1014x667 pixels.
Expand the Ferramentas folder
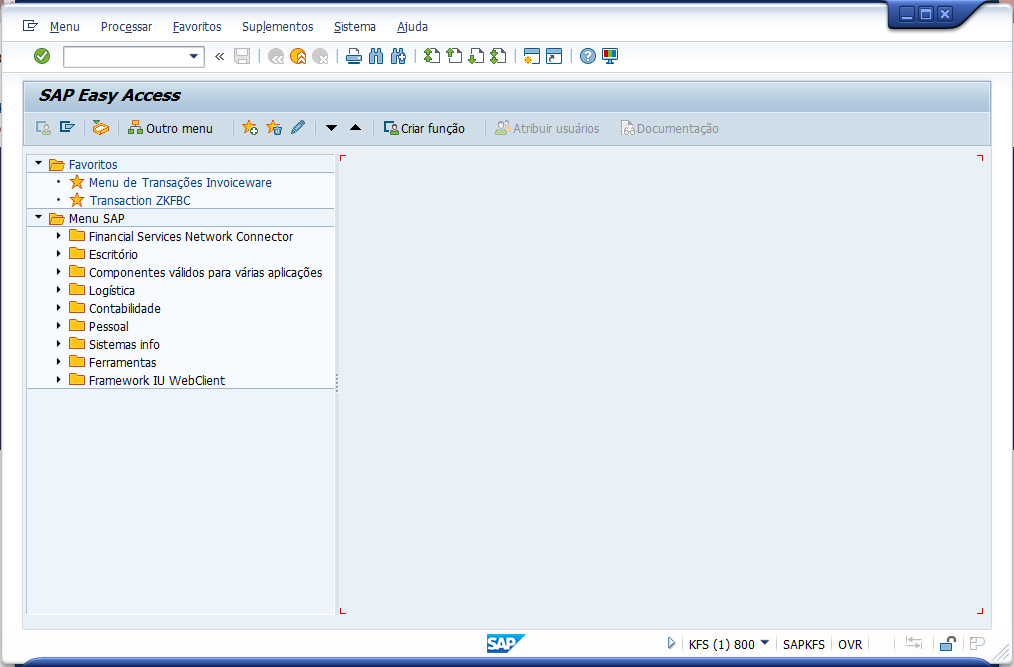(58, 362)
